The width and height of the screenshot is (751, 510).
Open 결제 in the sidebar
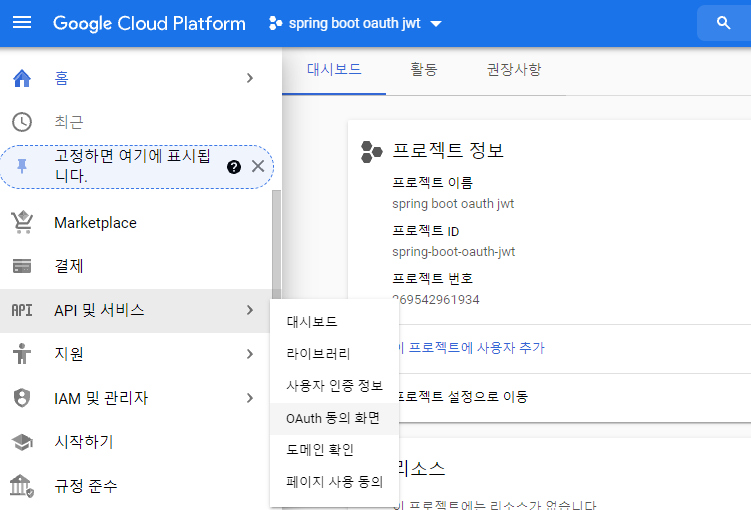[x=68, y=266]
